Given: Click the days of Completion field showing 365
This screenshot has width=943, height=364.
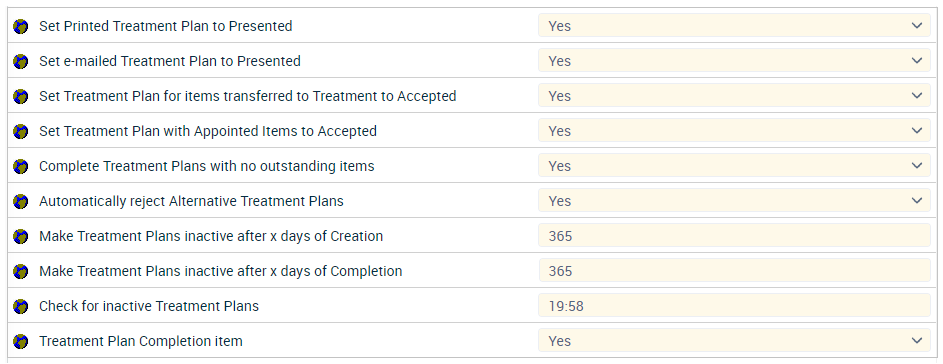Looking at the screenshot, I should click(734, 271).
